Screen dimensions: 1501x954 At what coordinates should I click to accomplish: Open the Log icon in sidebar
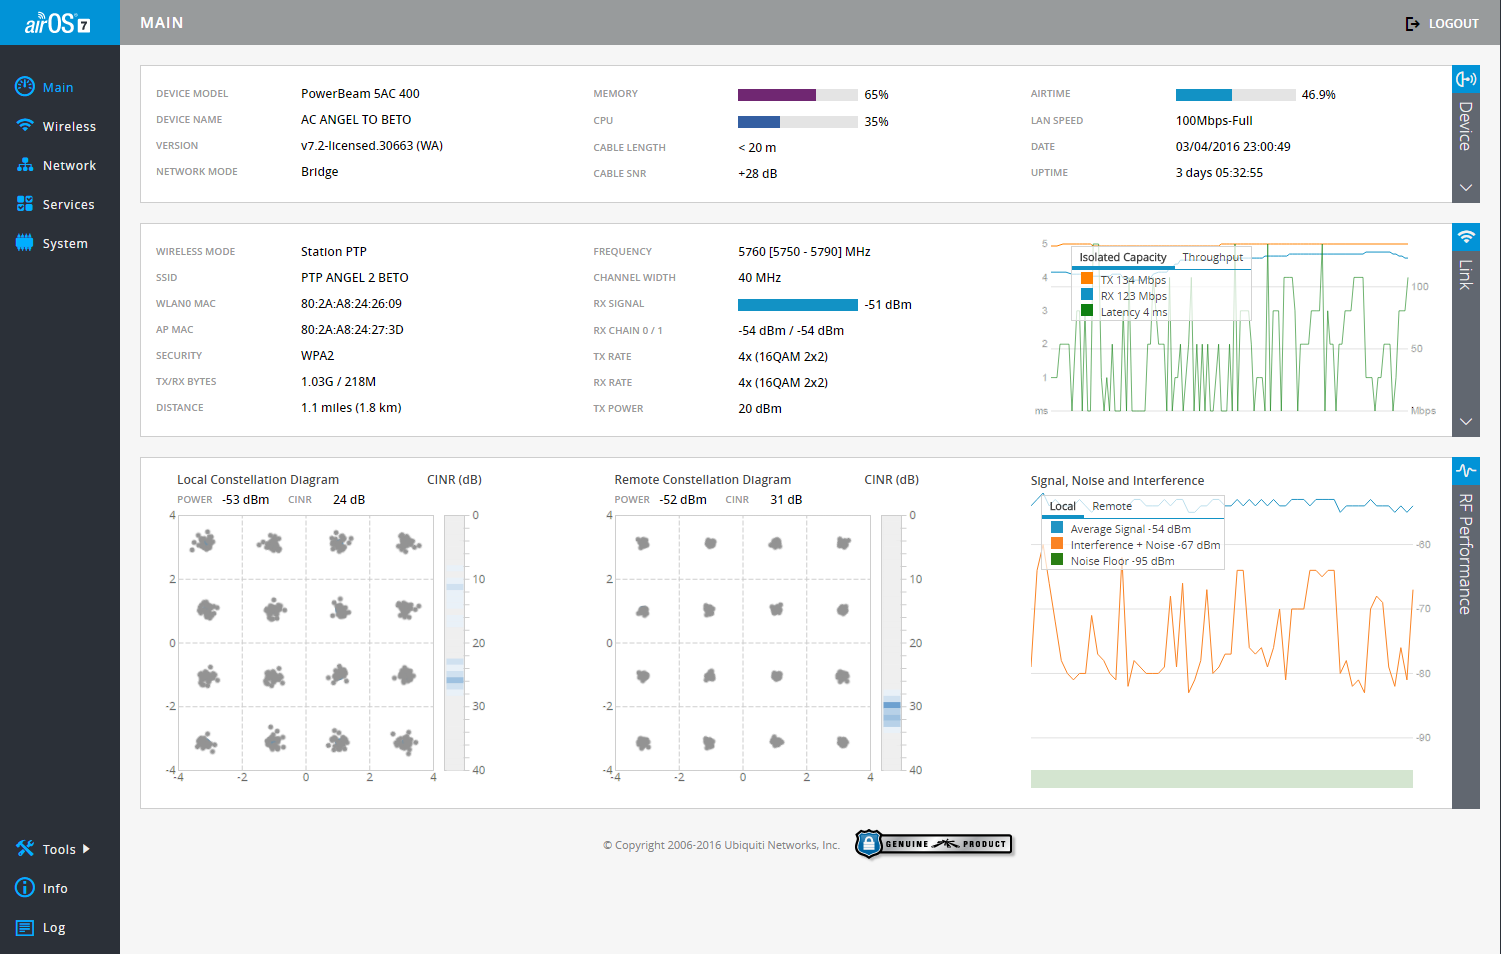25,927
